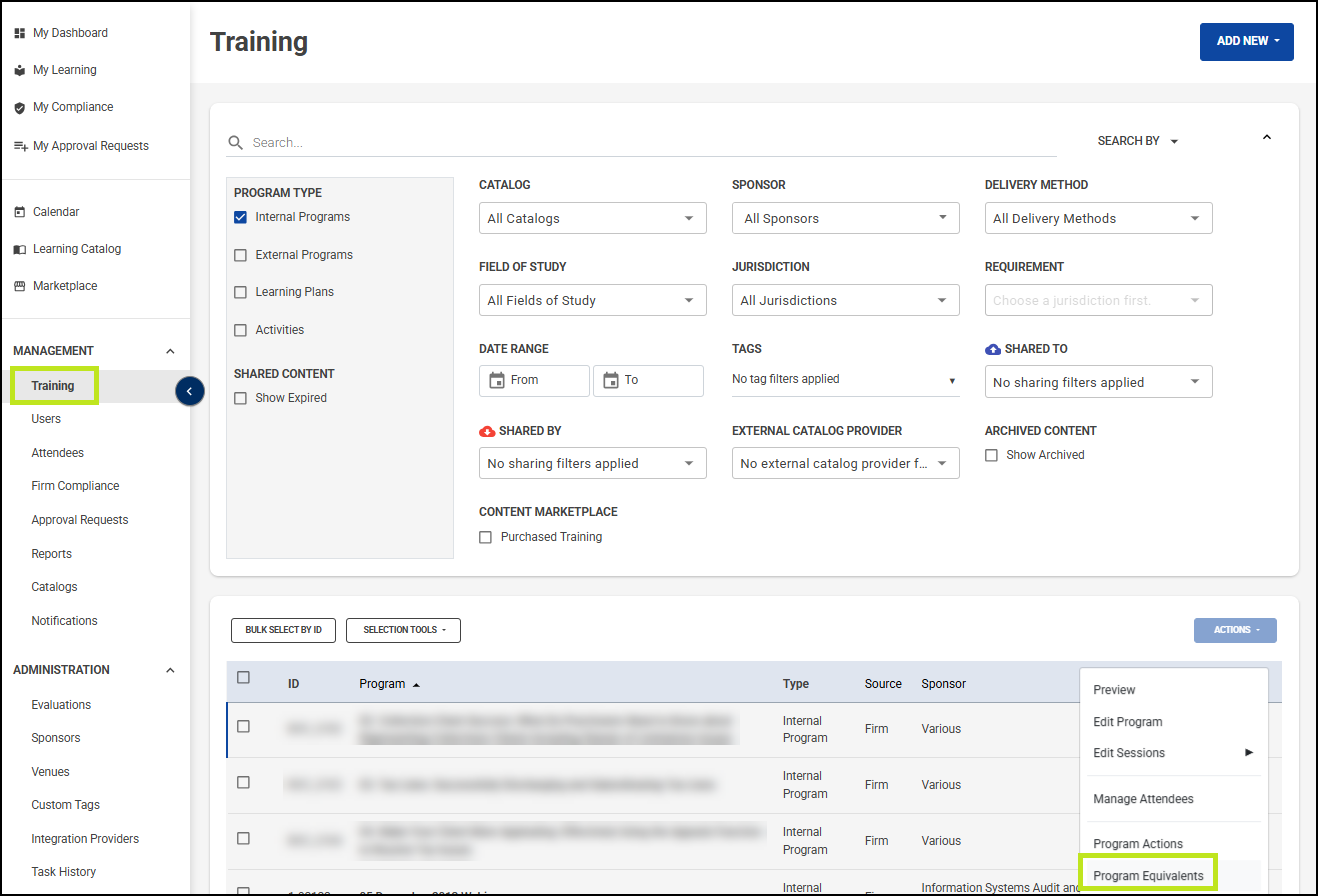Click the BULK SELECT BY ID button
This screenshot has width=1318, height=896.
[283, 630]
